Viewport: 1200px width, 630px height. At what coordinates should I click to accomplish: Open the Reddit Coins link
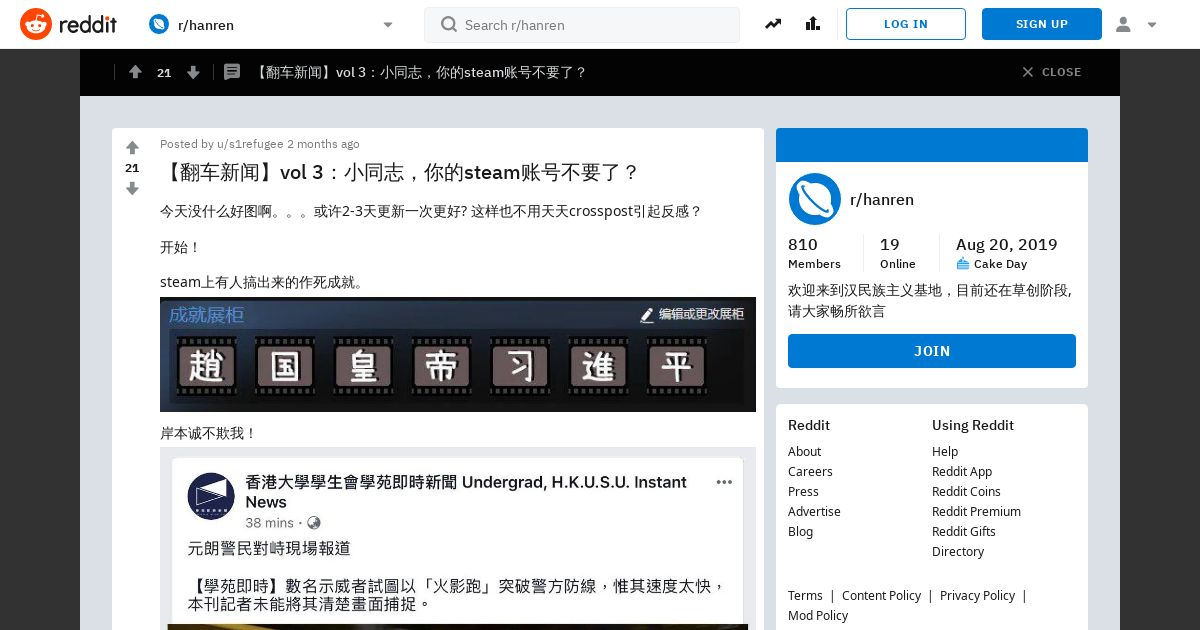[966, 491]
